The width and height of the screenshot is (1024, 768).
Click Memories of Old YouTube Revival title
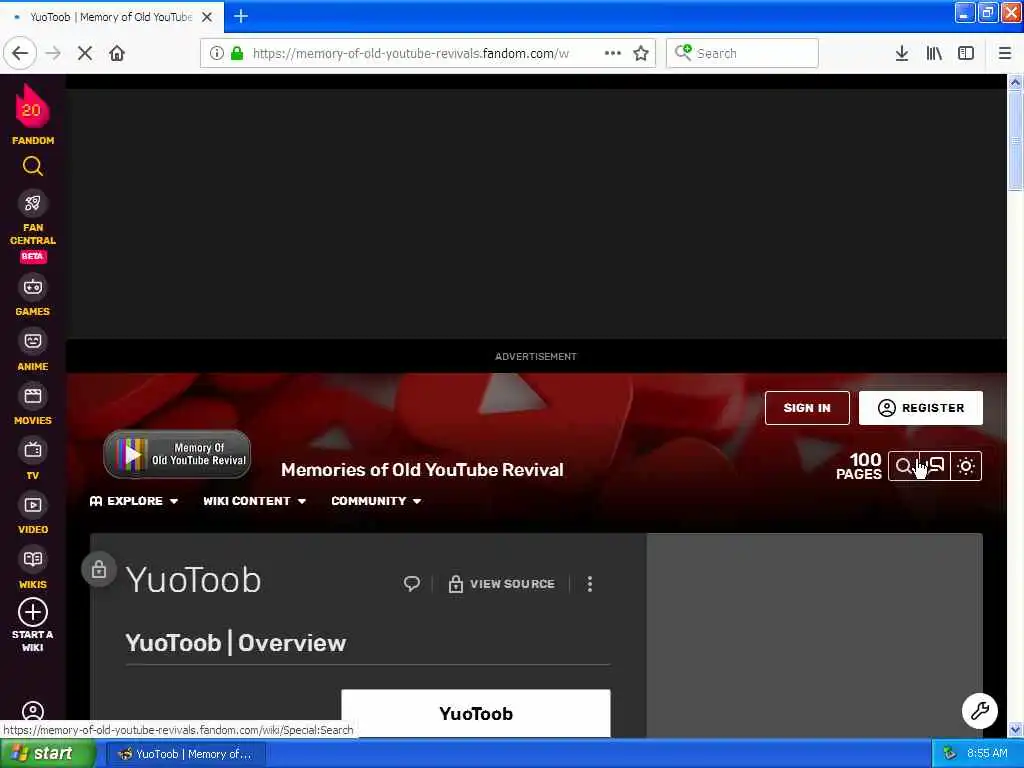[422, 470]
